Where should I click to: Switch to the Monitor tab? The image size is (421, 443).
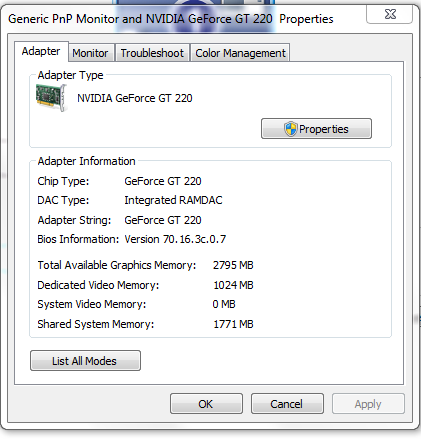click(91, 53)
